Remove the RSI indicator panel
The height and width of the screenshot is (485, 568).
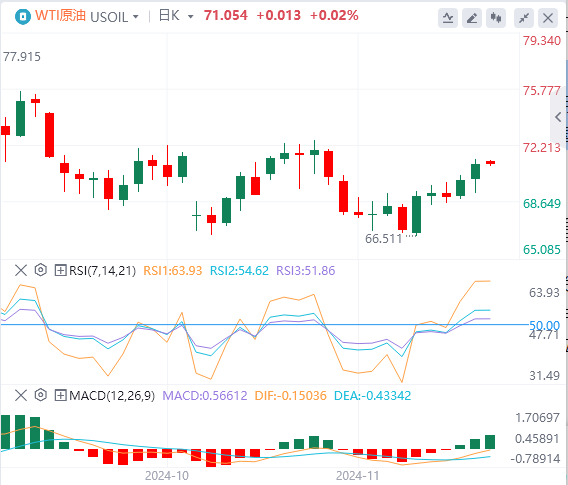pos(21,270)
